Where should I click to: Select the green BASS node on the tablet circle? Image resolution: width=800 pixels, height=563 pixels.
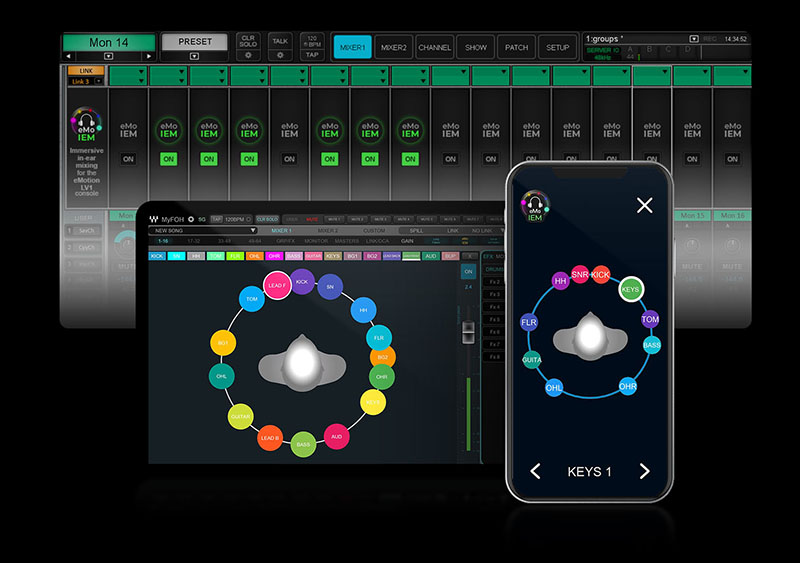pos(303,445)
